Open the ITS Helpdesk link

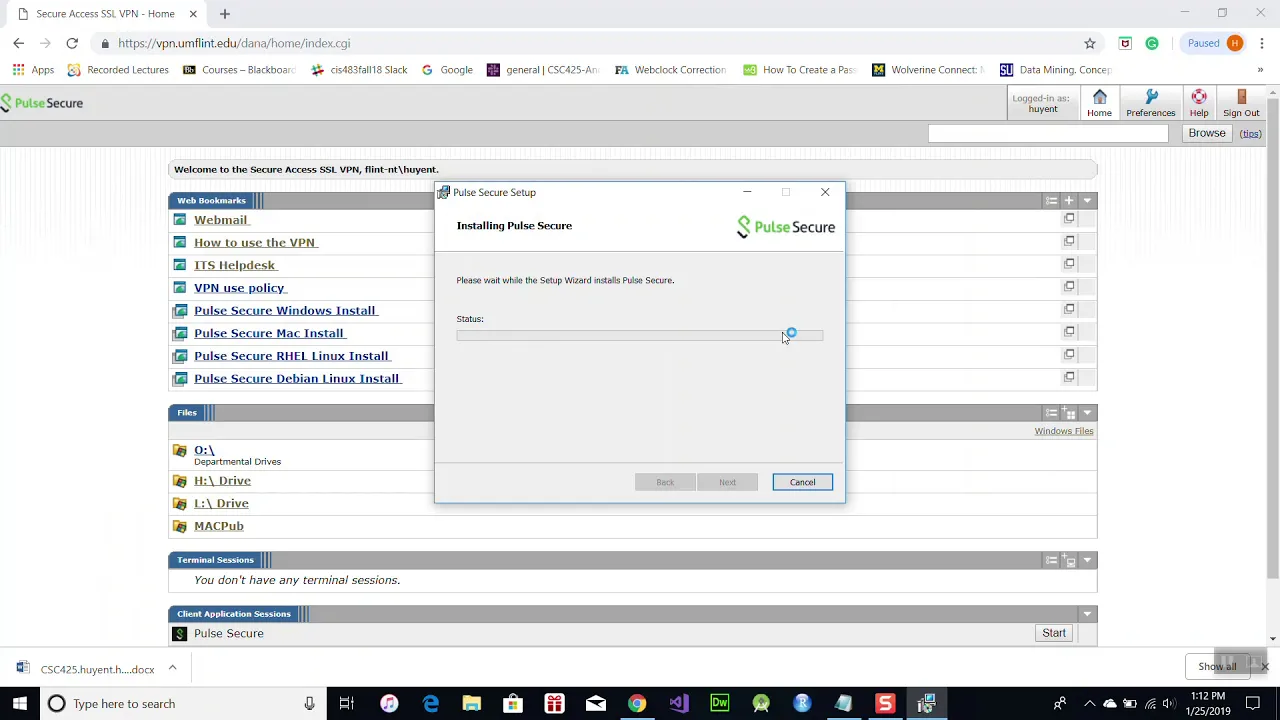coord(234,265)
